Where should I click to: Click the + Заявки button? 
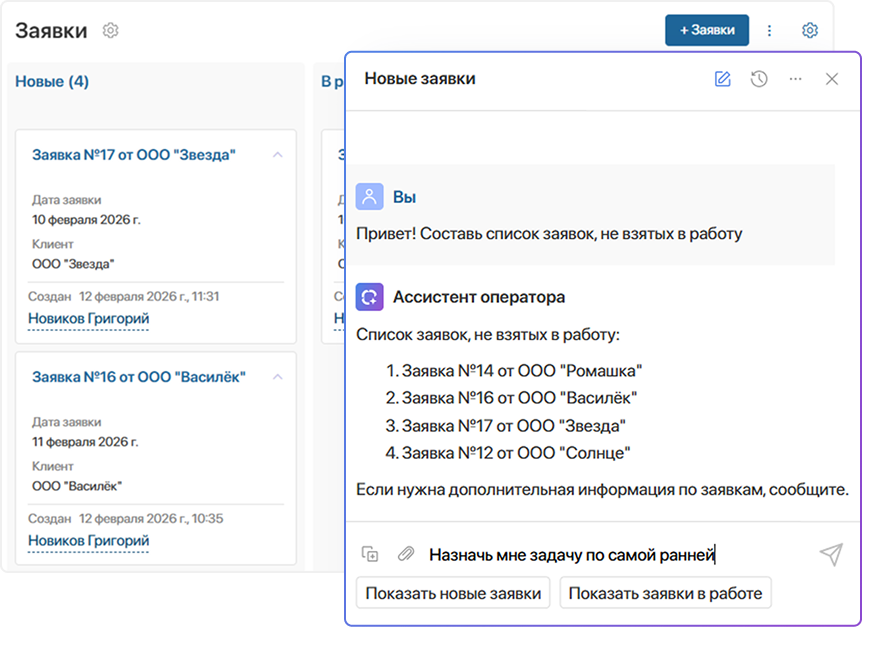point(707,30)
